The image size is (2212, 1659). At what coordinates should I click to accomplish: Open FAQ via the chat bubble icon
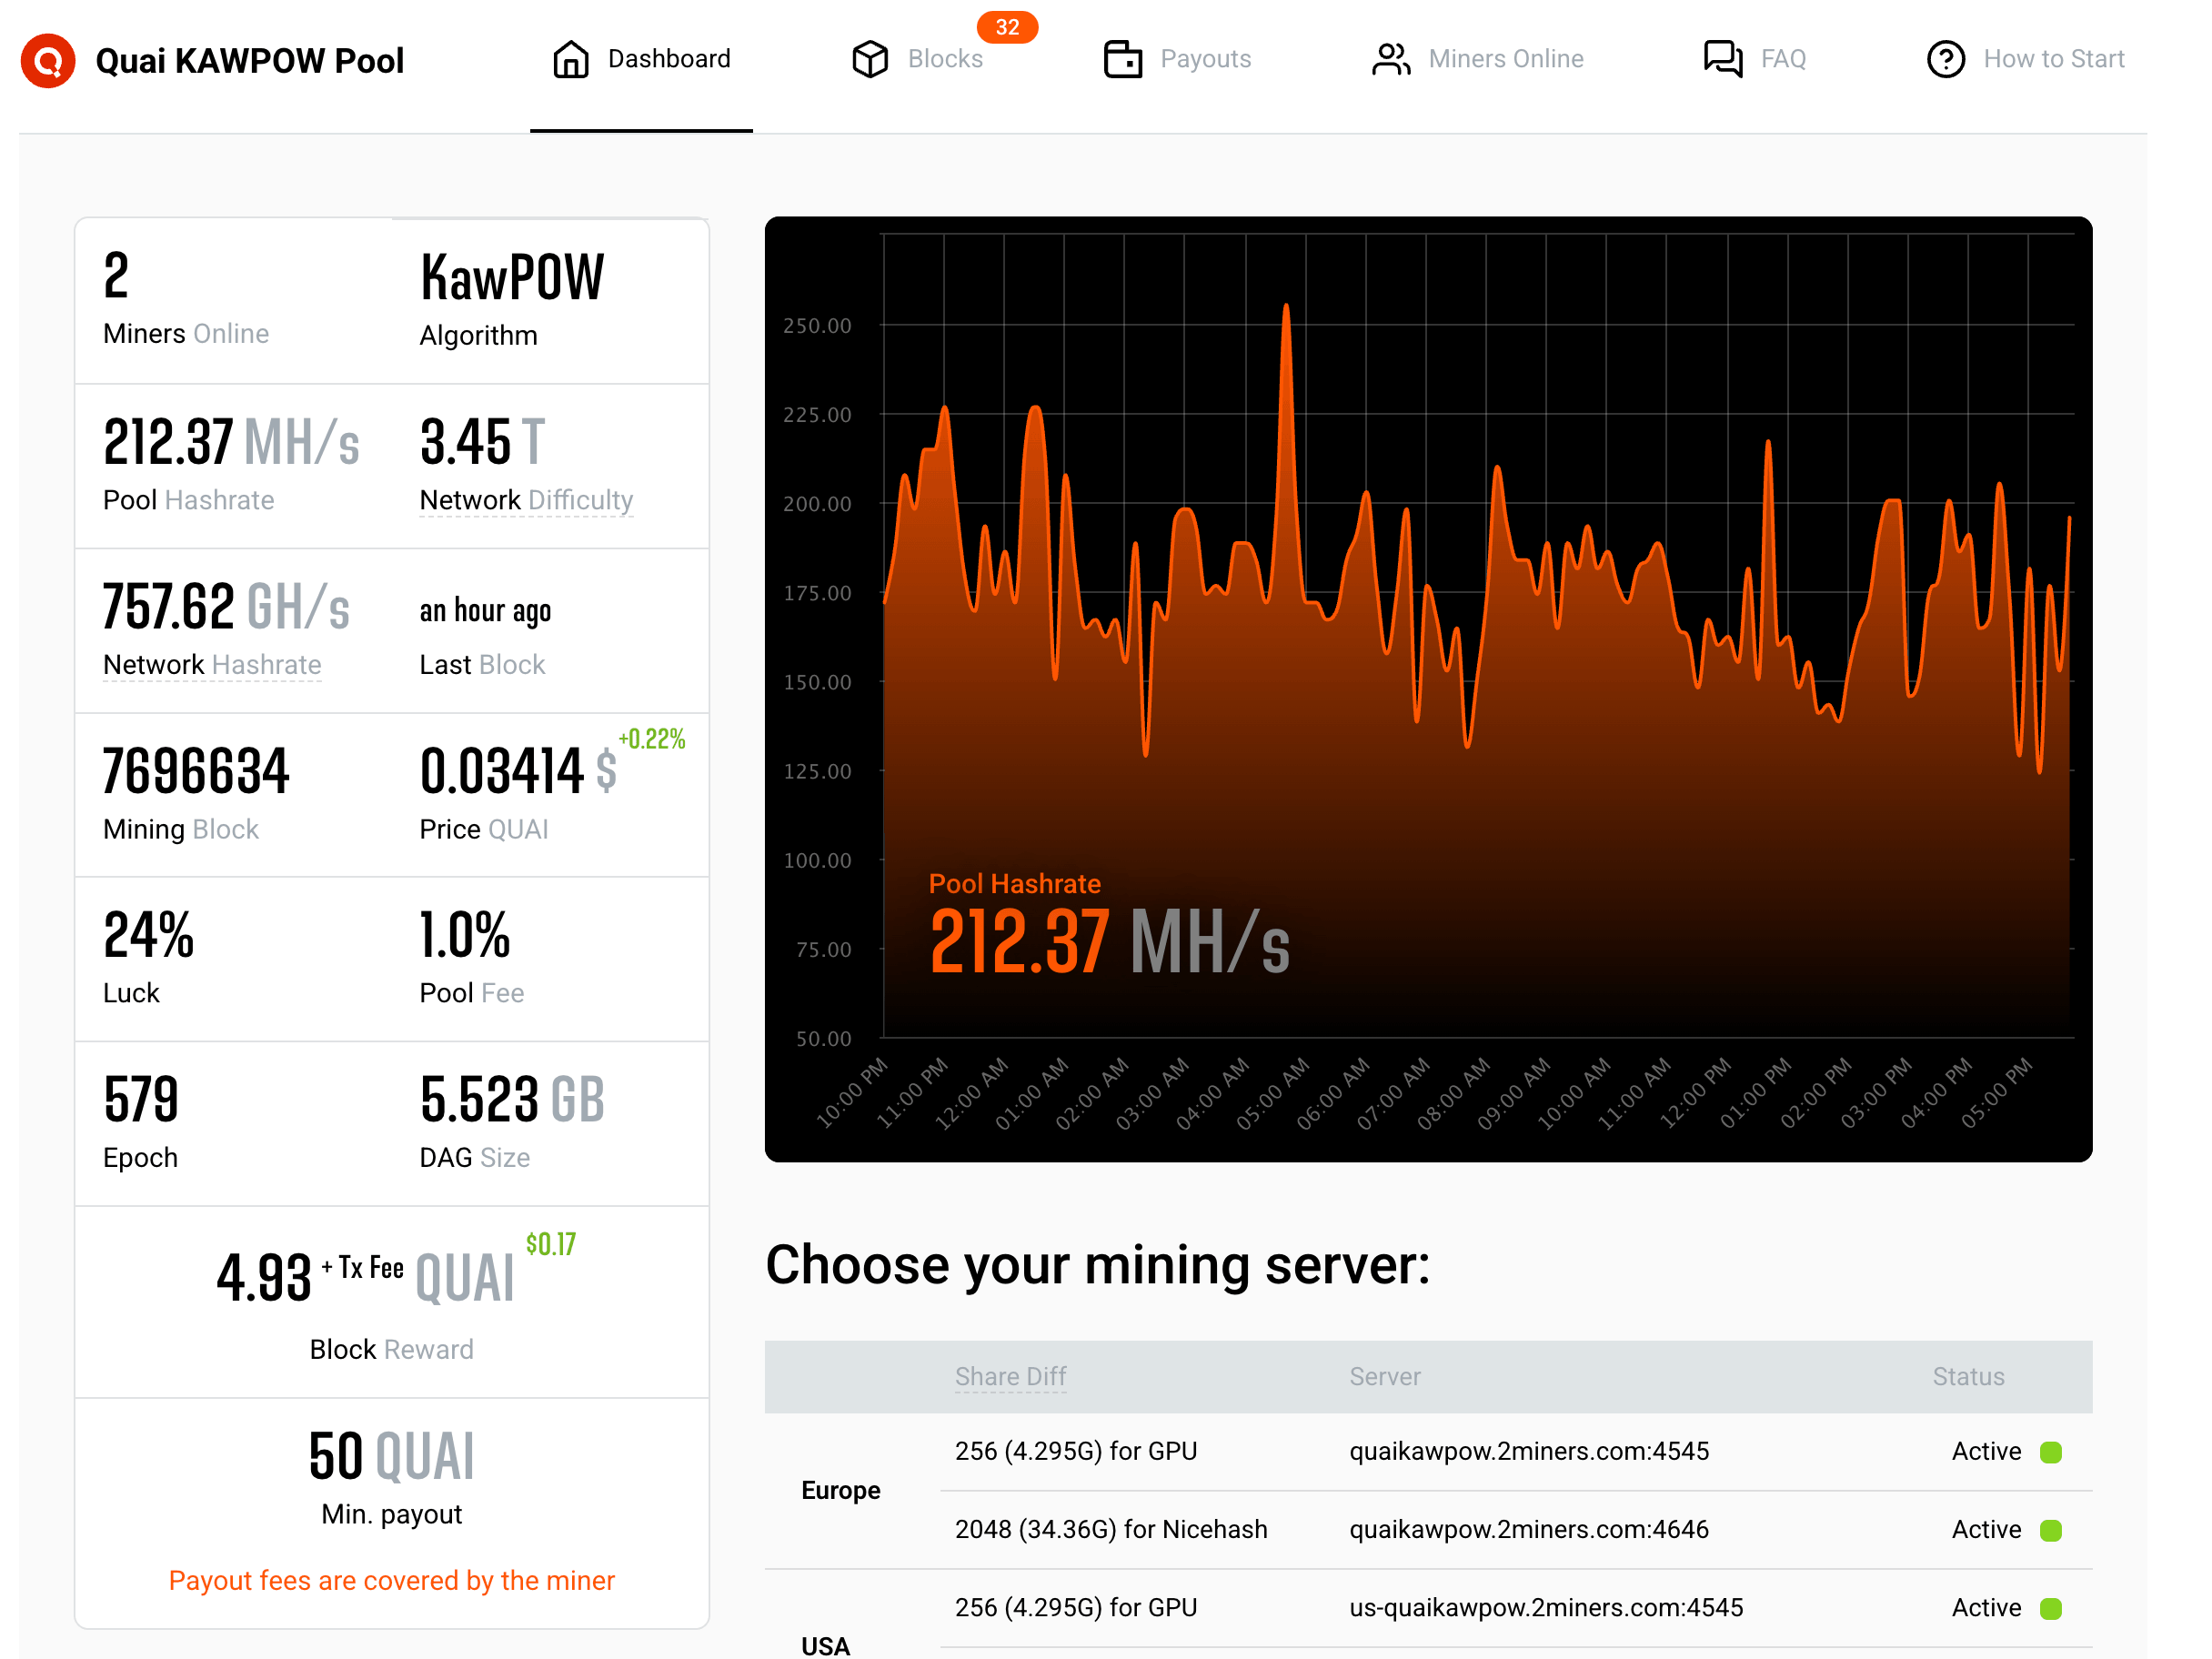(x=1722, y=60)
